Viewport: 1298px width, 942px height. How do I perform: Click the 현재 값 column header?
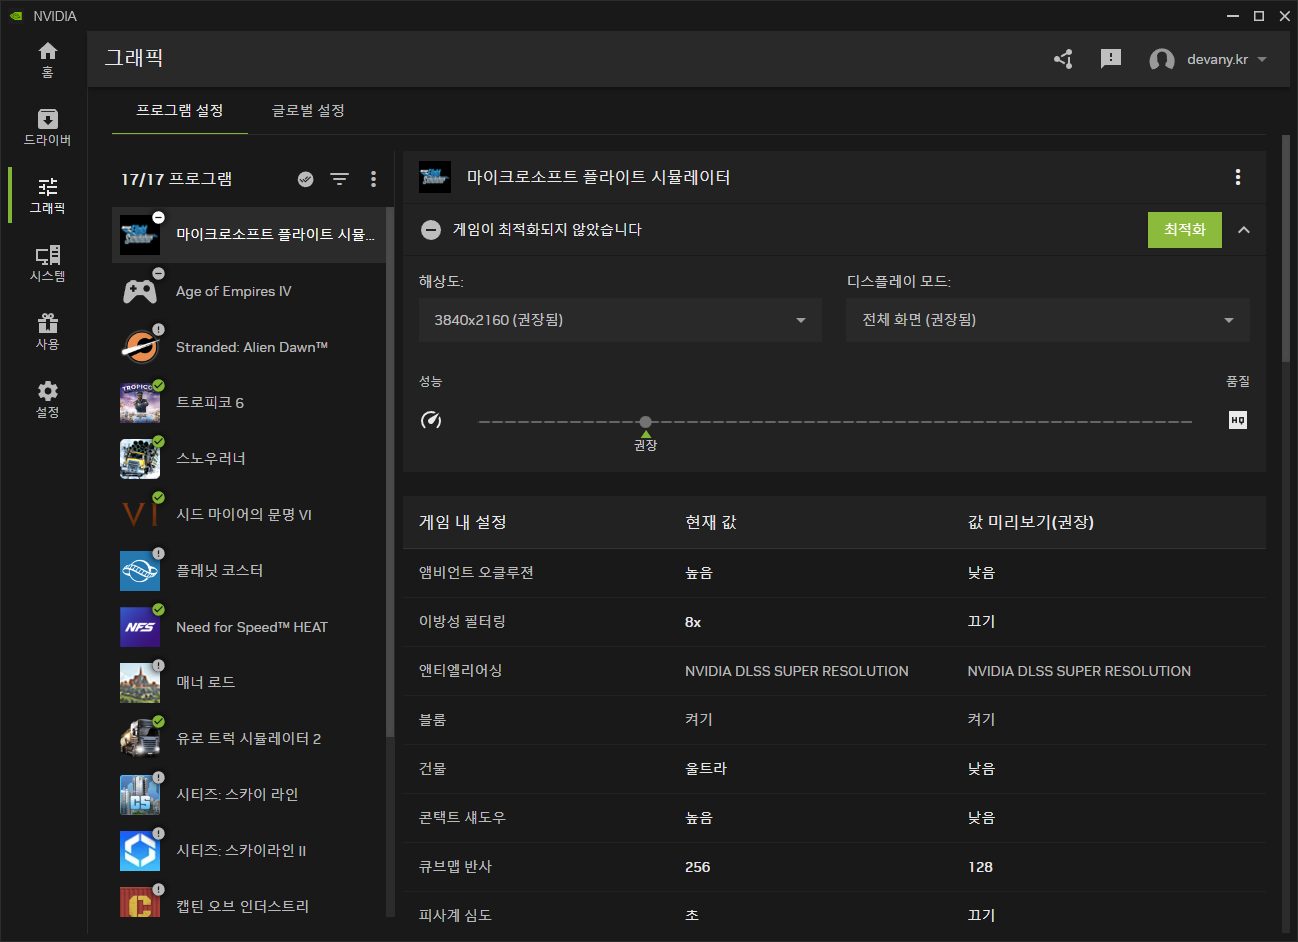tap(711, 522)
